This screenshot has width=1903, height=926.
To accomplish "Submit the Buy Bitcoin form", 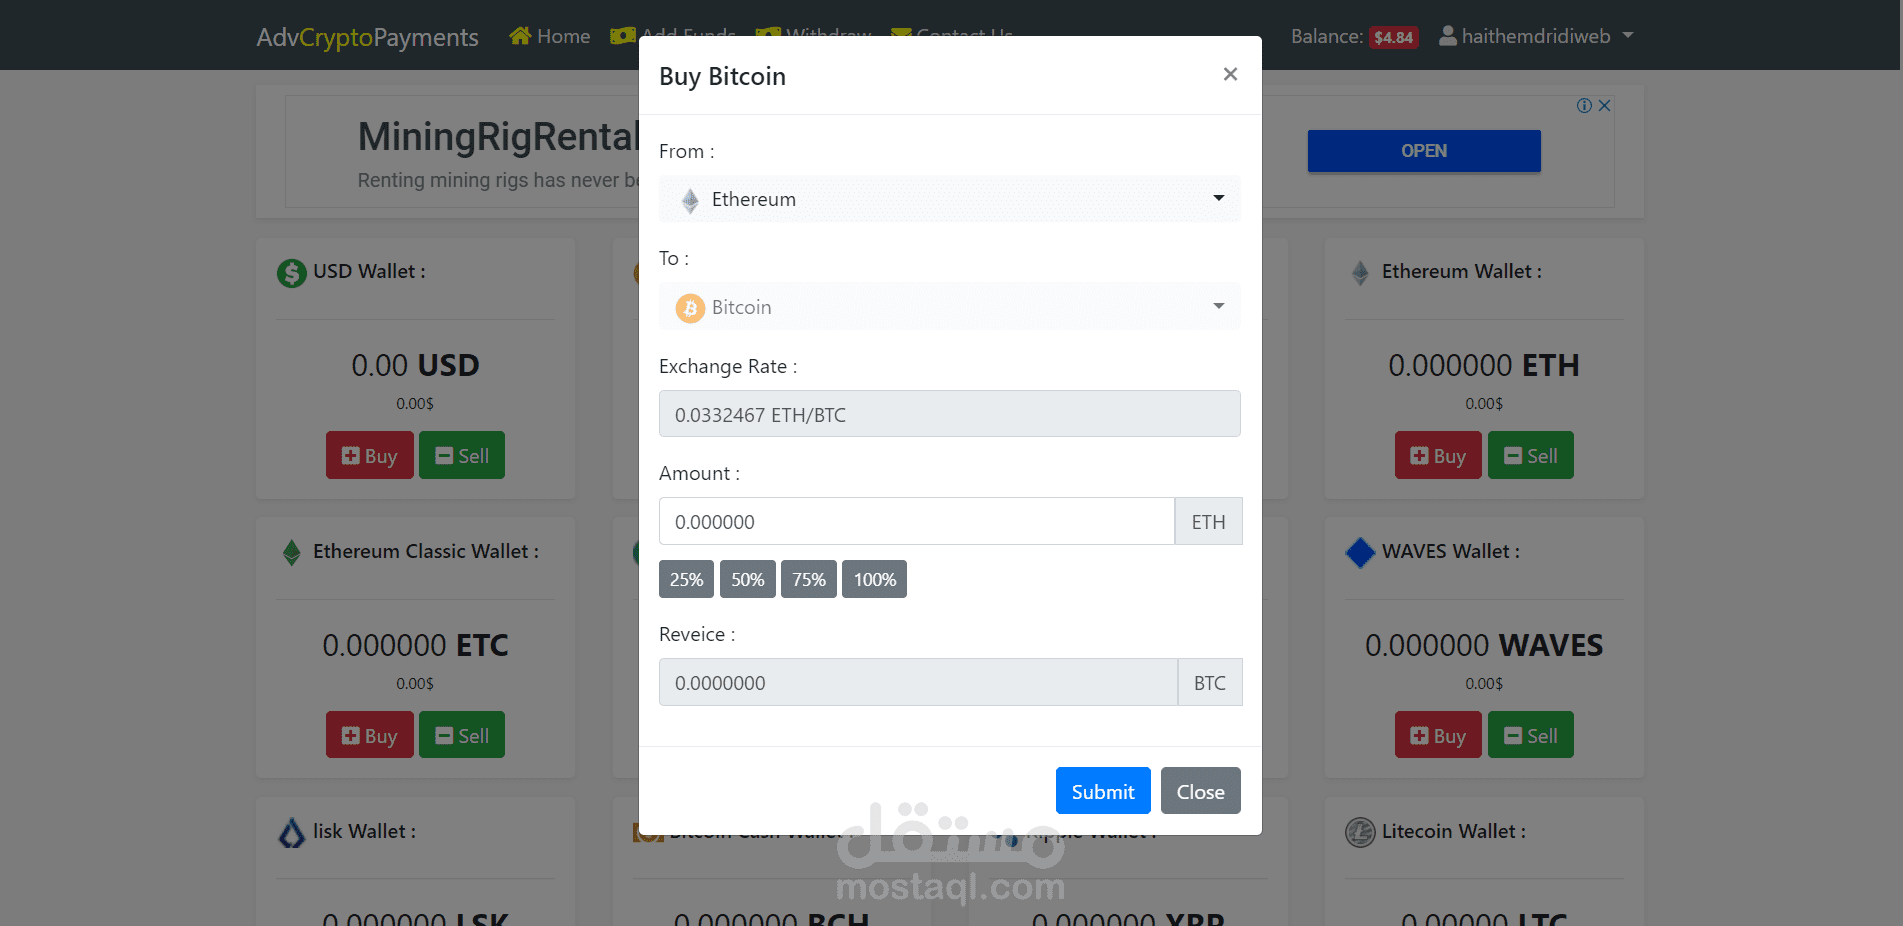I will click(x=1103, y=791).
